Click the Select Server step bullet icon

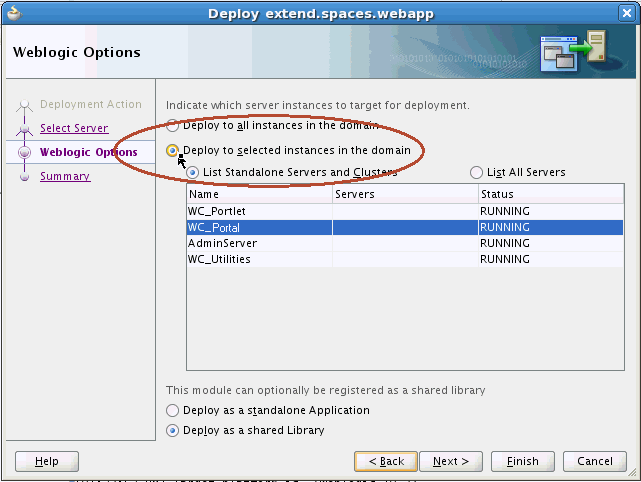[24, 129]
